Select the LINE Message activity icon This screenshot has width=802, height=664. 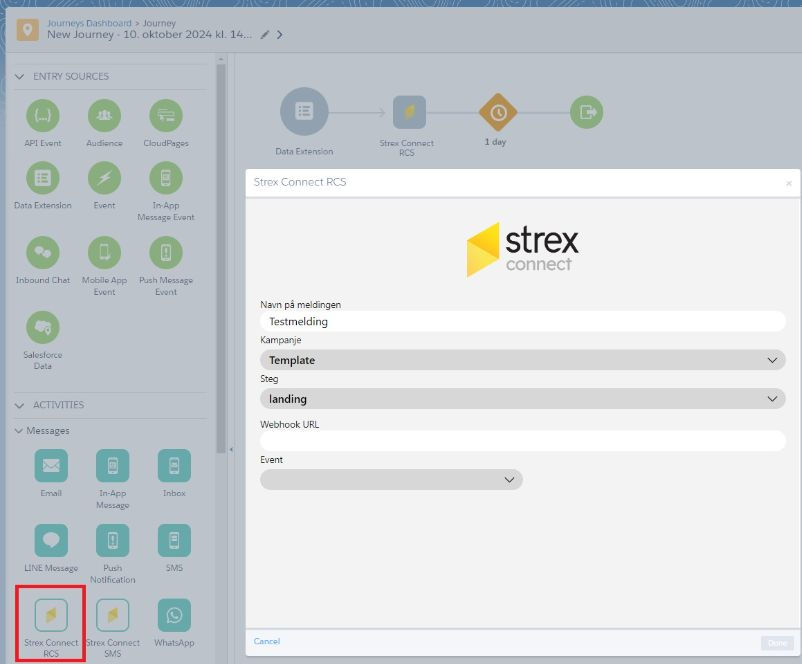(51, 540)
